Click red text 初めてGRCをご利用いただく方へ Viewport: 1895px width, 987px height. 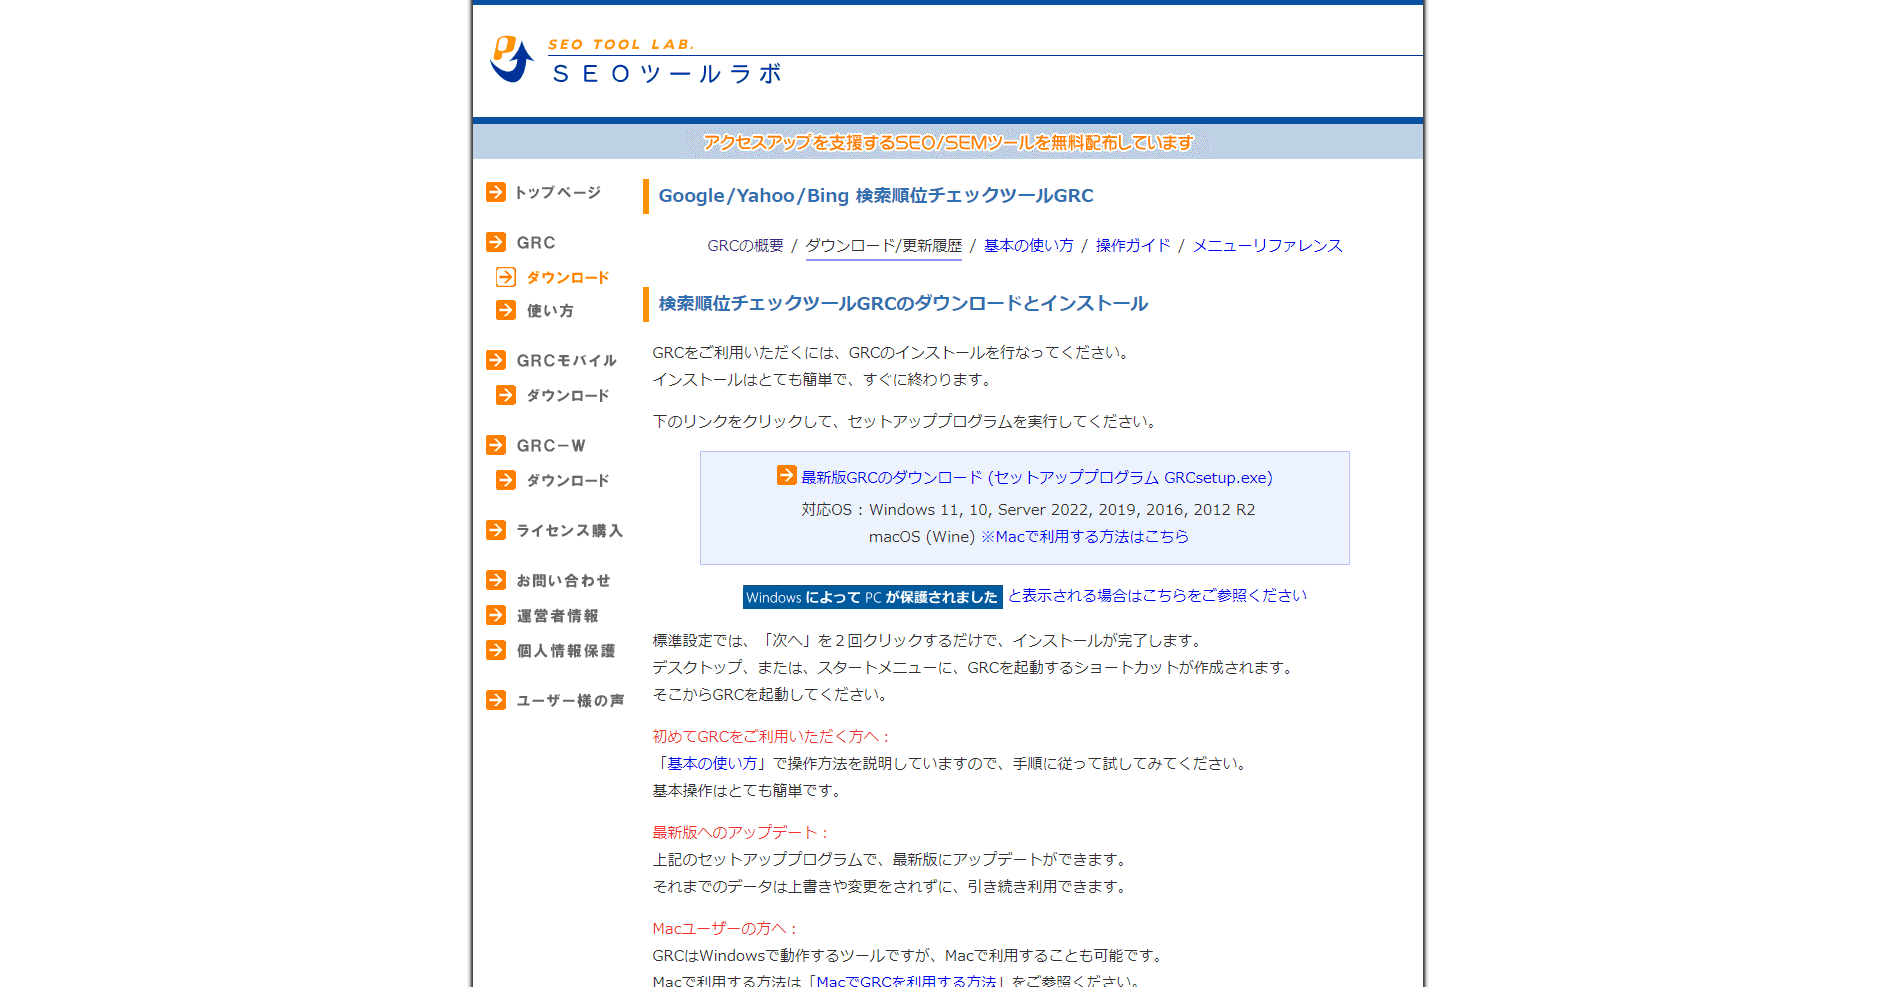(770, 737)
